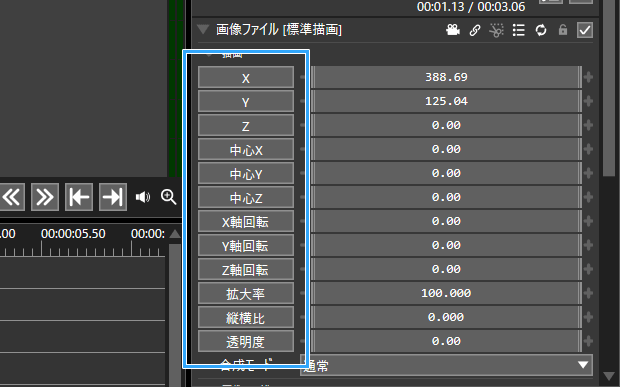The height and width of the screenshot is (387, 620).
Task: Click the X value field showing 388.69
Action: point(446,77)
